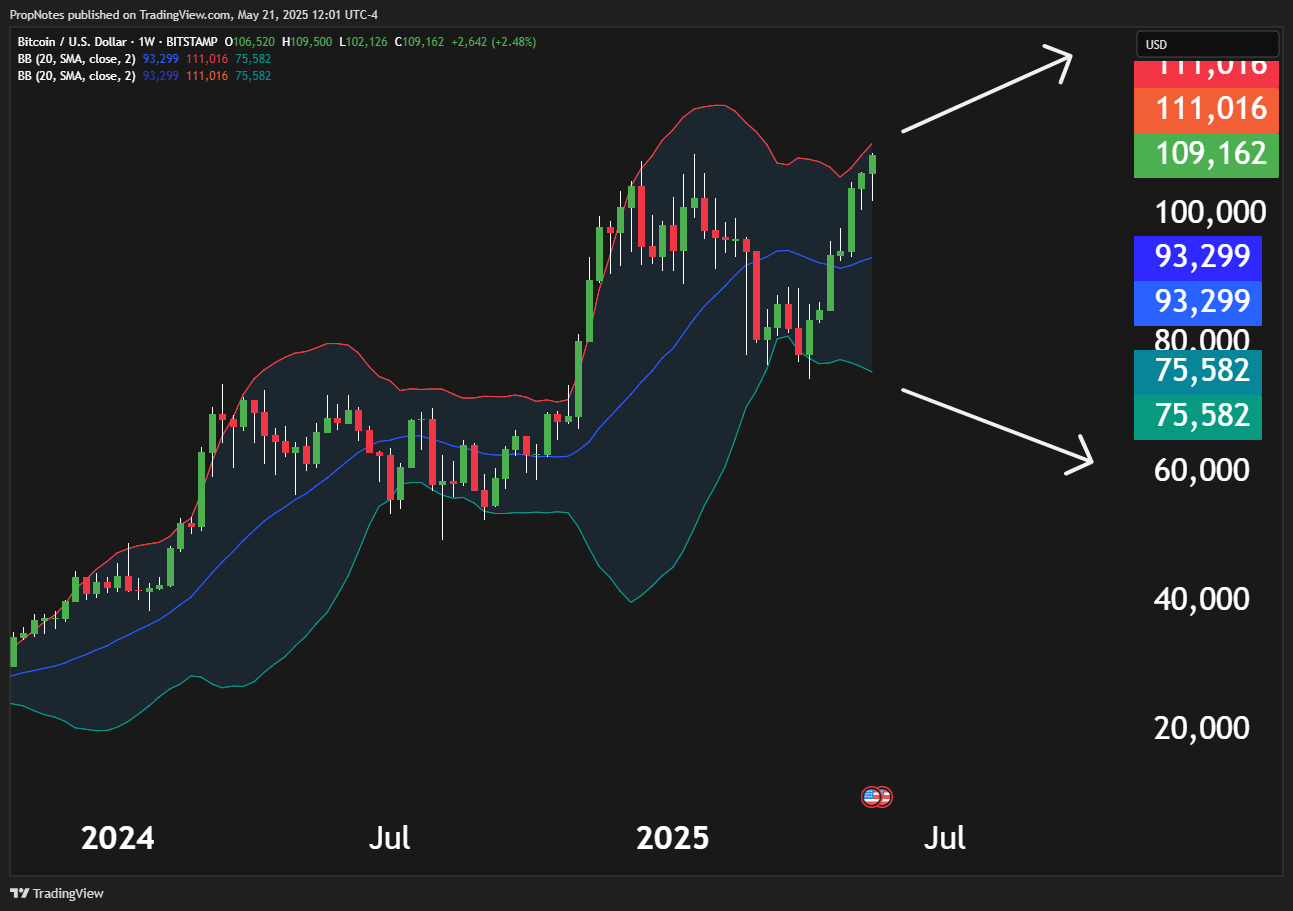The height and width of the screenshot is (911, 1293).
Task: Click the US flag economic event marker
Action: click(876, 796)
